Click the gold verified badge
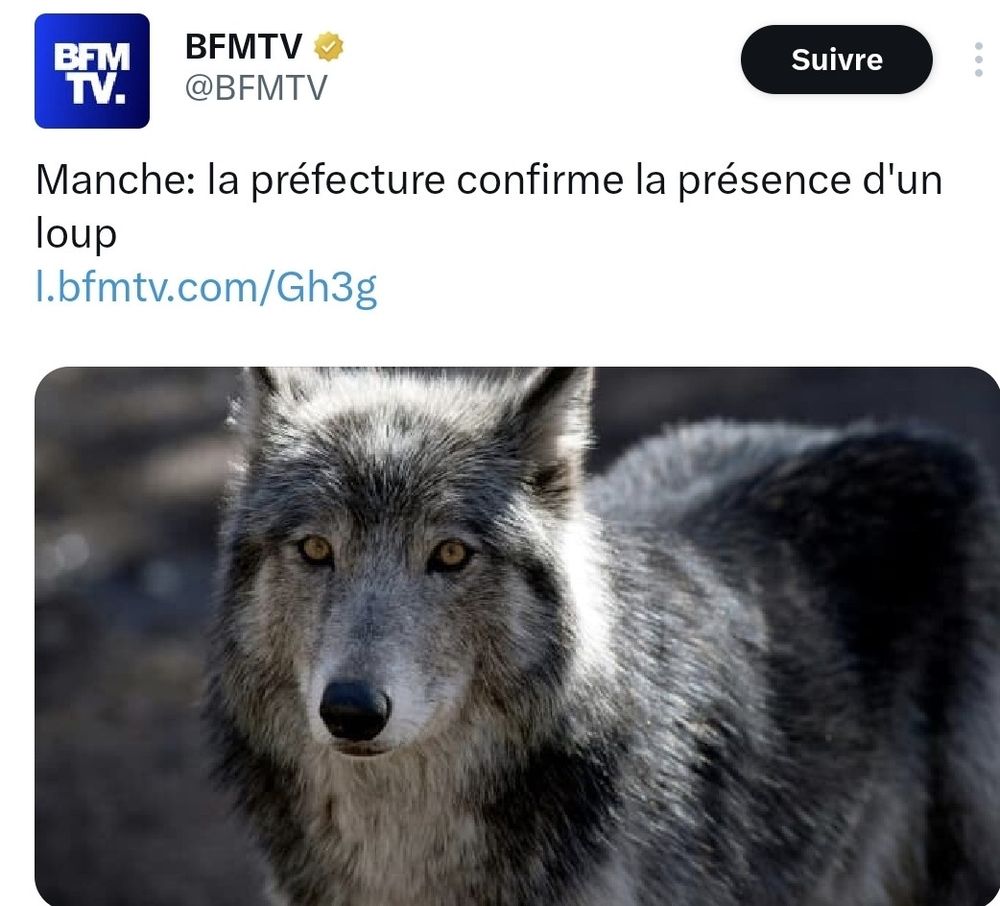 pyautogui.click(x=328, y=47)
